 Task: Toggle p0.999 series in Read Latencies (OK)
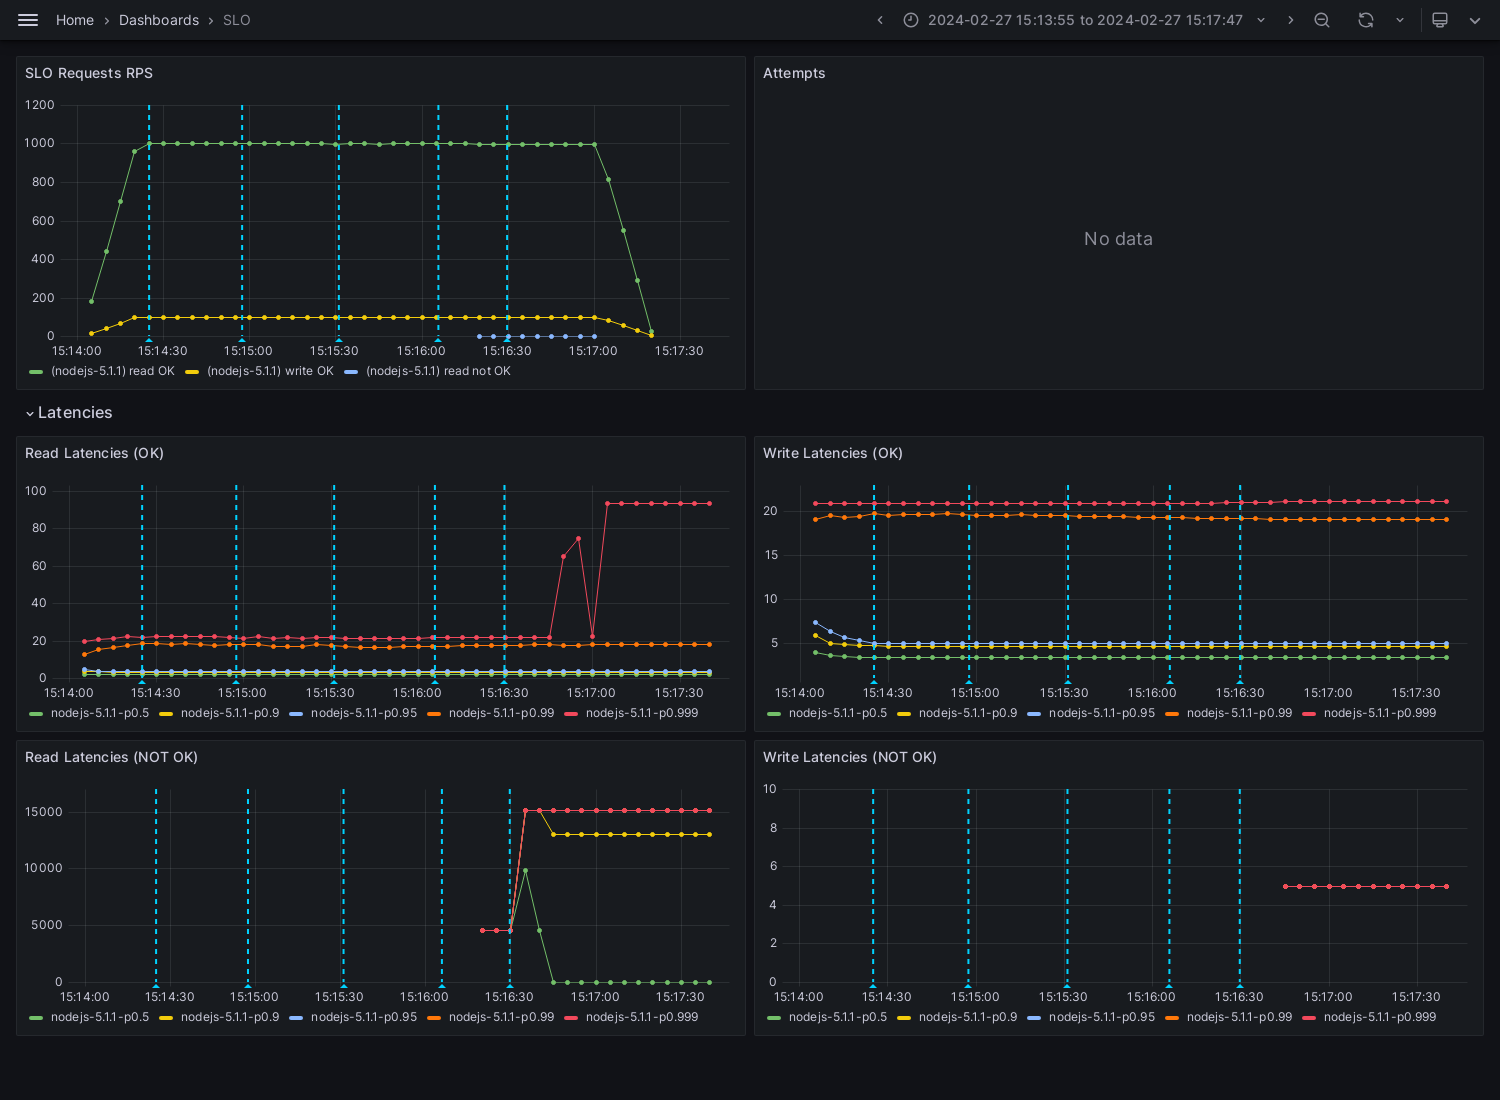click(642, 713)
